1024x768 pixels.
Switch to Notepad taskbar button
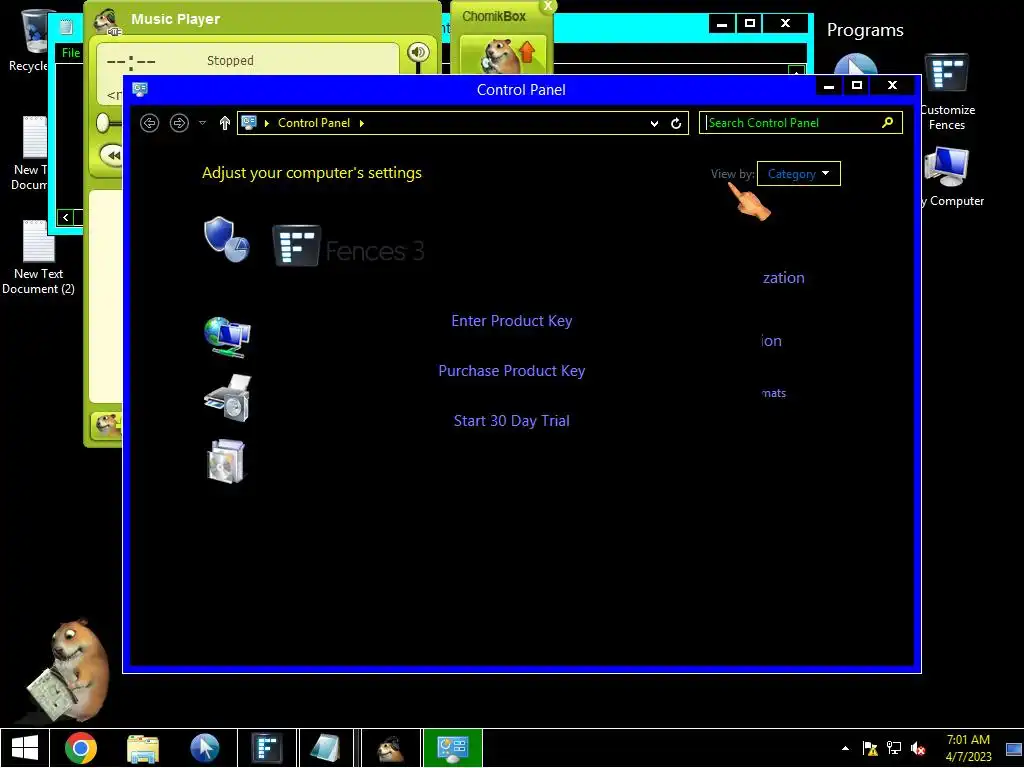click(325, 748)
